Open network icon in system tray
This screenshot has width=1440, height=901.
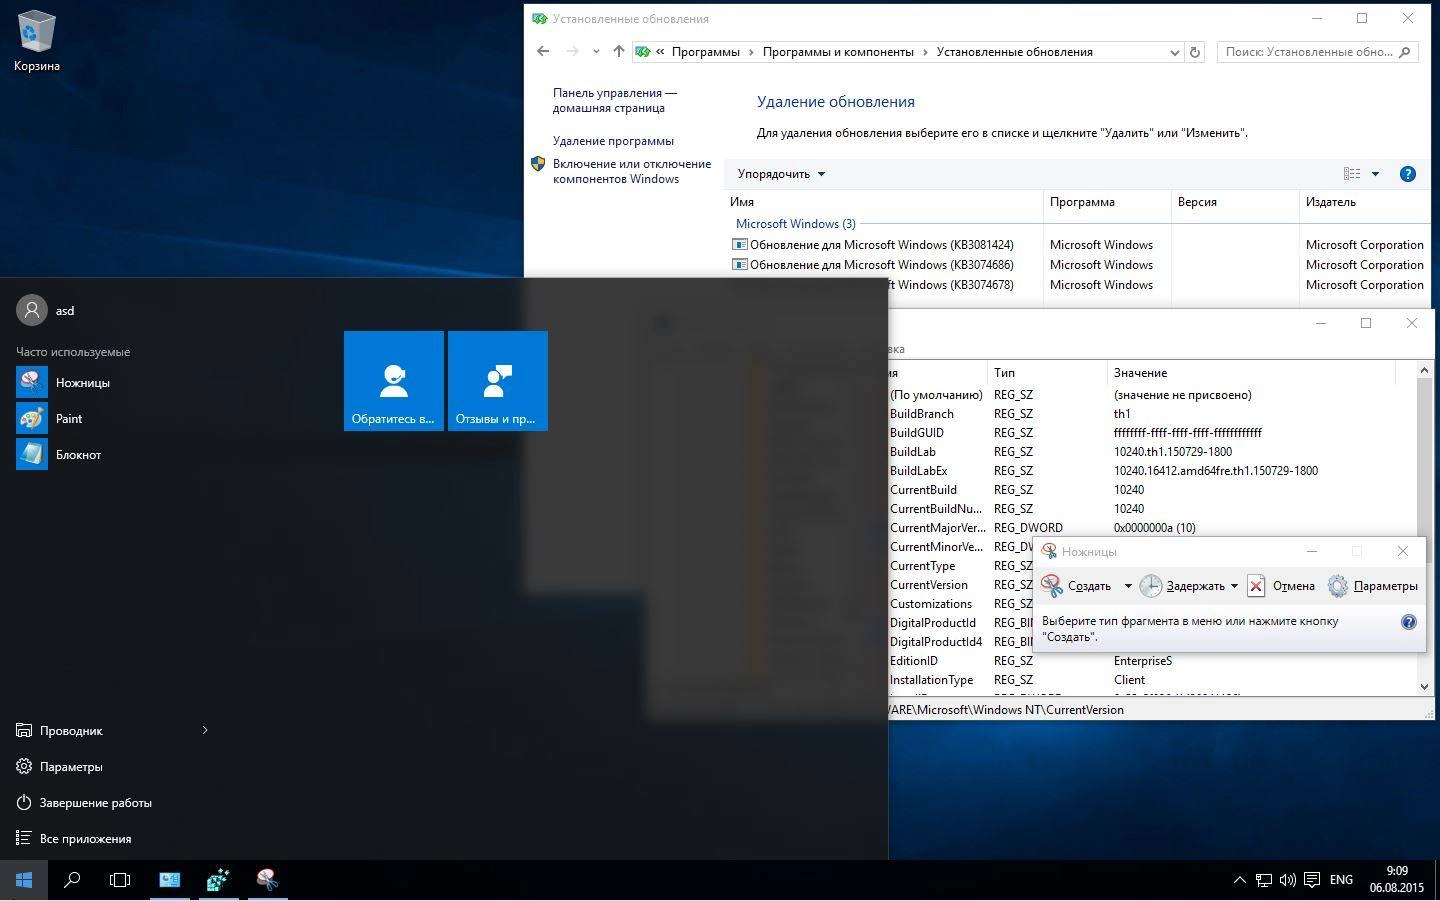pyautogui.click(x=1264, y=880)
